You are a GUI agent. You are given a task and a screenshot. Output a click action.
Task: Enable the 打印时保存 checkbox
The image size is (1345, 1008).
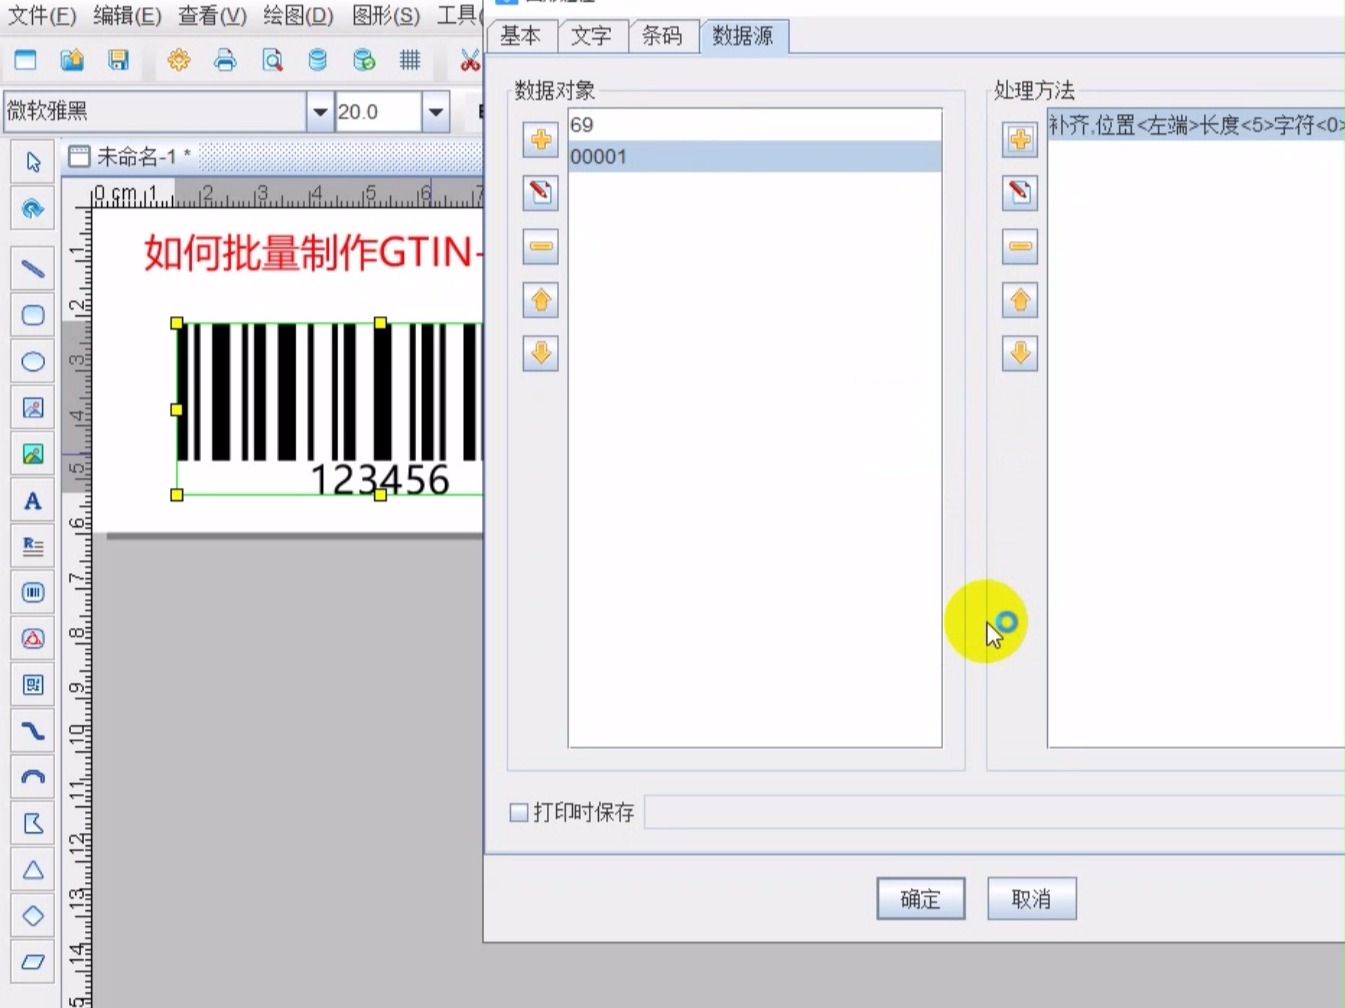point(519,812)
